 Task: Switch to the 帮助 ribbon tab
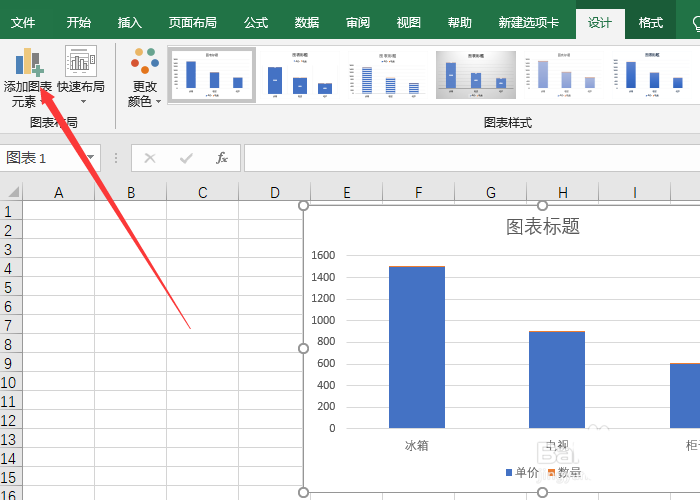459,22
